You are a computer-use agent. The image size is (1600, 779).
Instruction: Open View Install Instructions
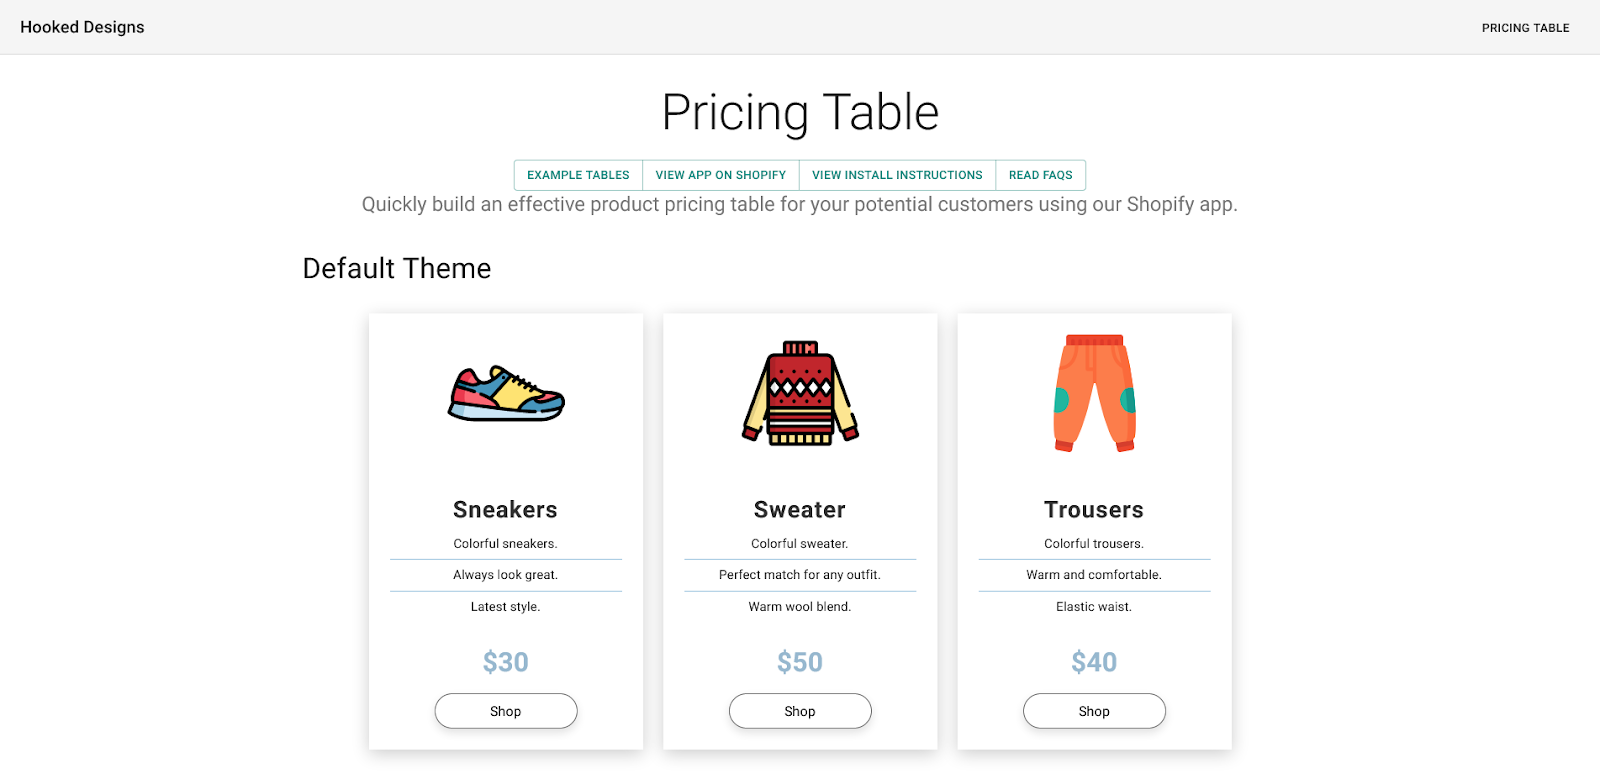tap(897, 175)
